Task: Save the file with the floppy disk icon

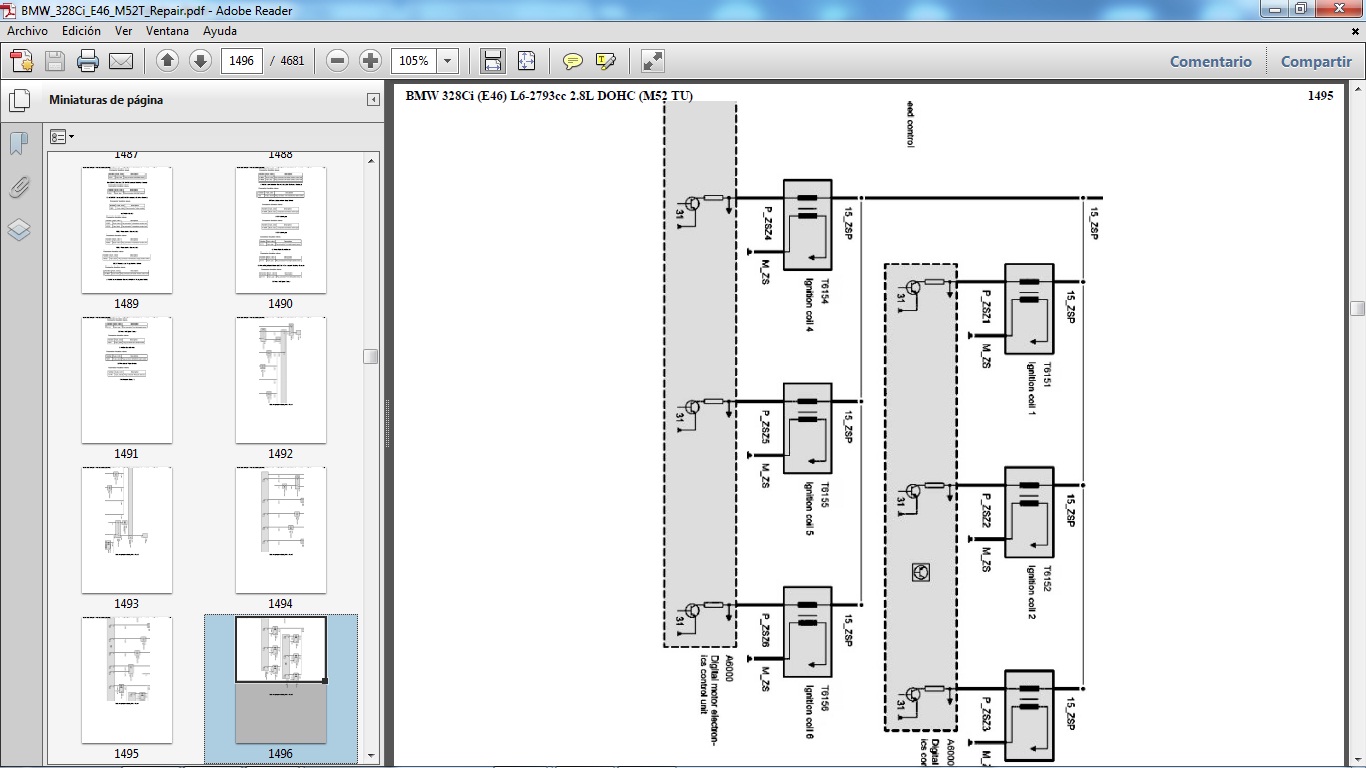Action: pos(55,61)
